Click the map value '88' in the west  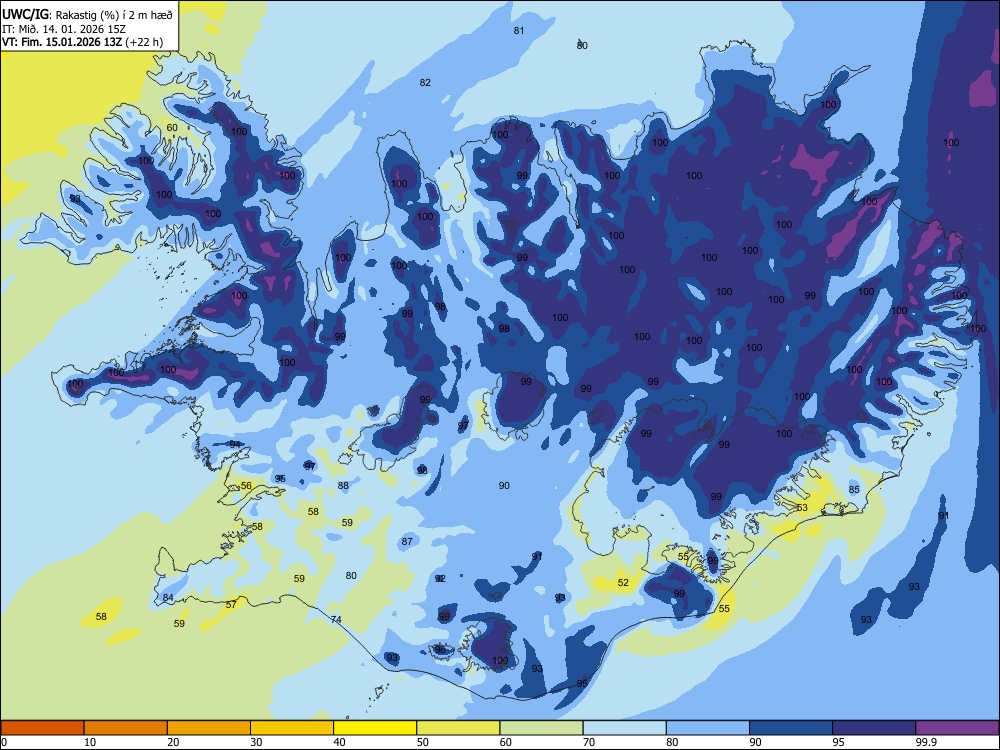click(343, 485)
